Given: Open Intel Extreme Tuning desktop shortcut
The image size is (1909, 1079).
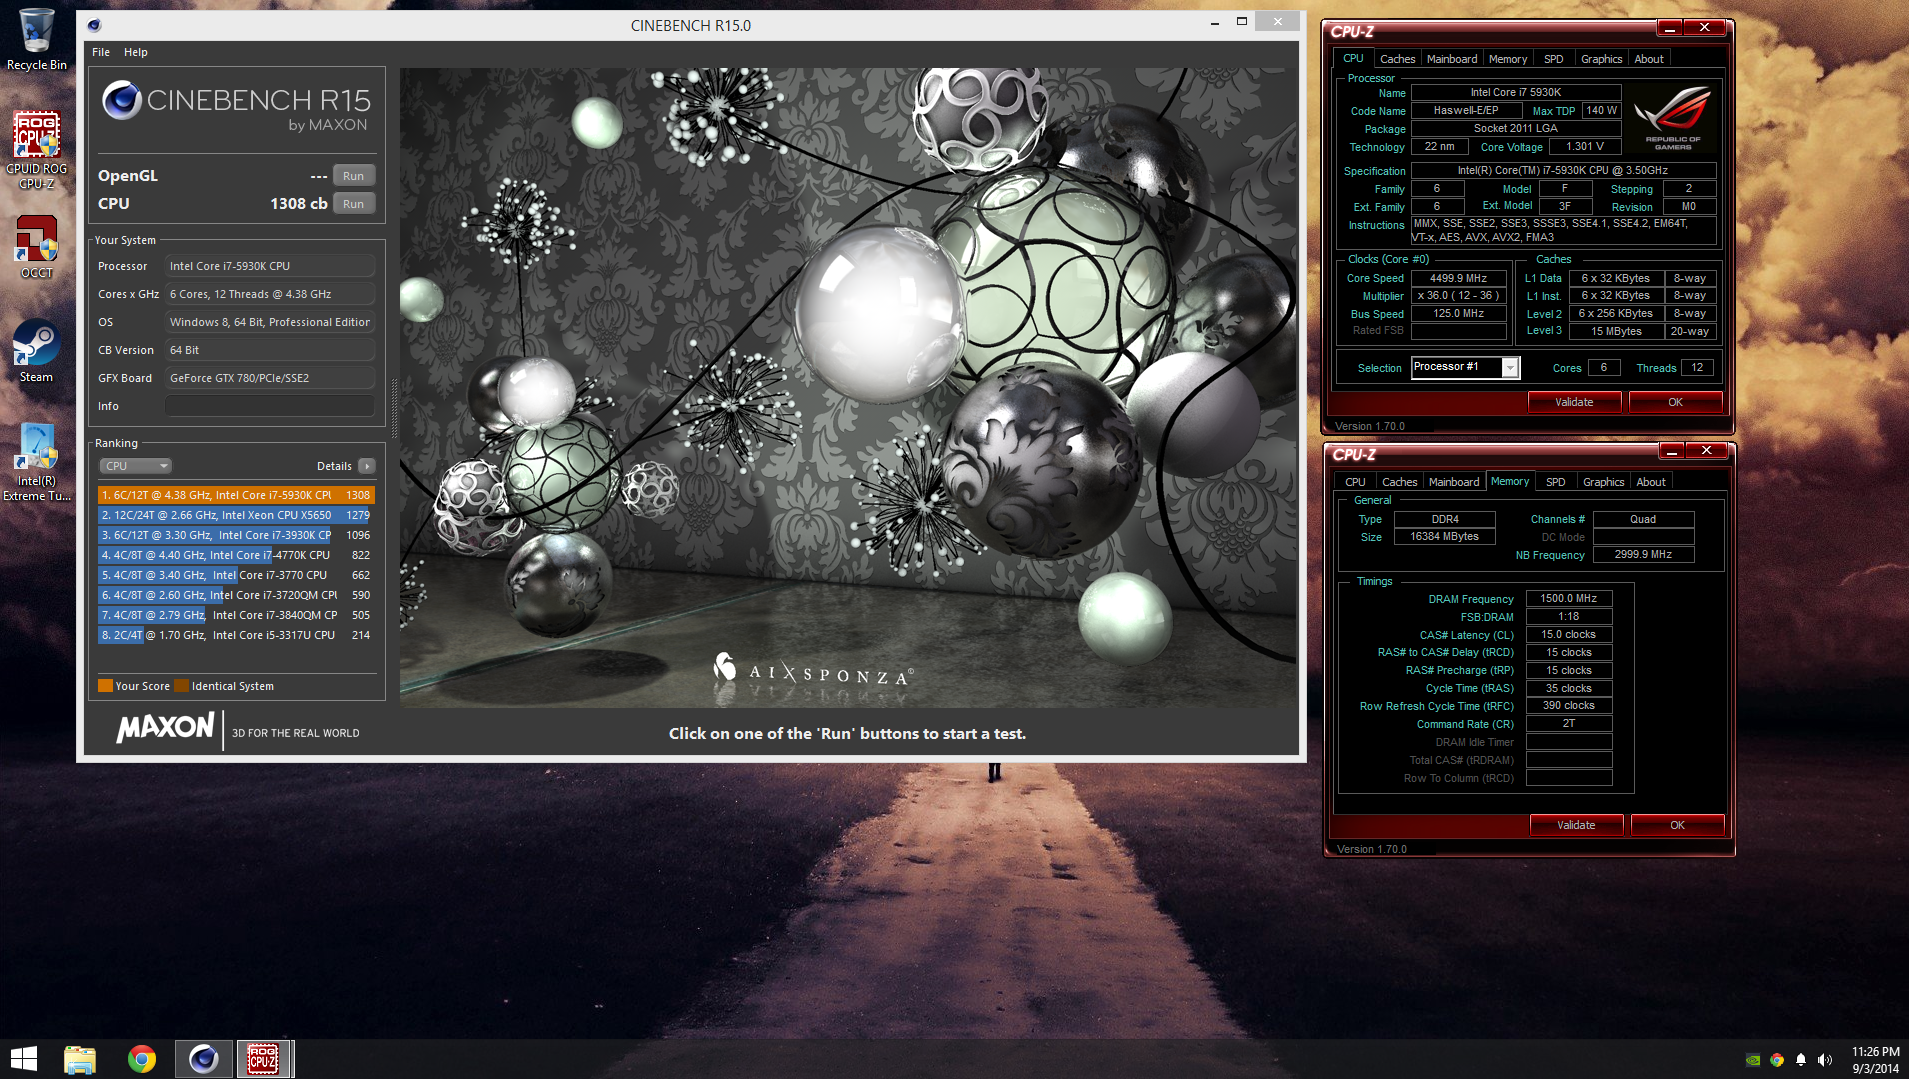Looking at the screenshot, I should pyautogui.click(x=37, y=462).
